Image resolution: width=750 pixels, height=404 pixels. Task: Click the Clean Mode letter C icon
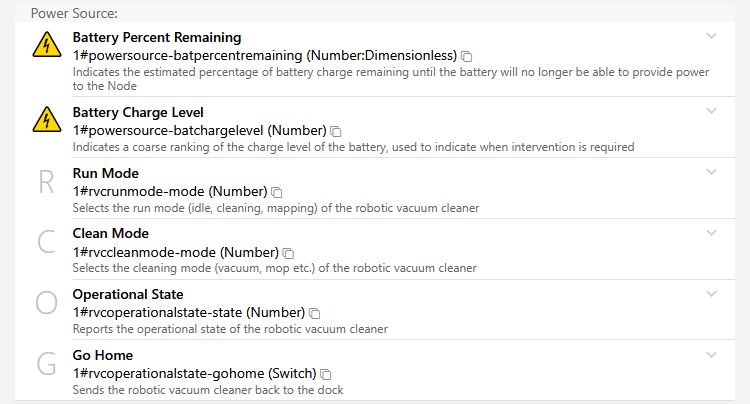pos(46,242)
